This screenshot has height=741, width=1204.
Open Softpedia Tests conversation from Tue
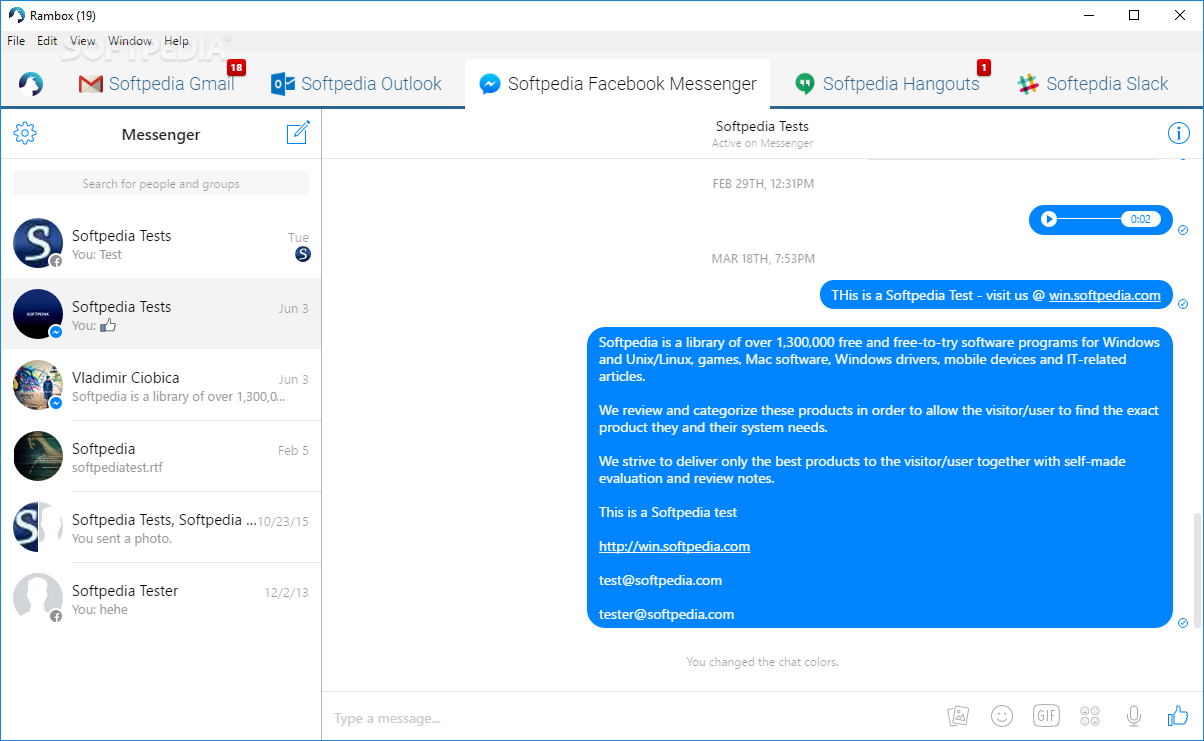tap(161, 243)
